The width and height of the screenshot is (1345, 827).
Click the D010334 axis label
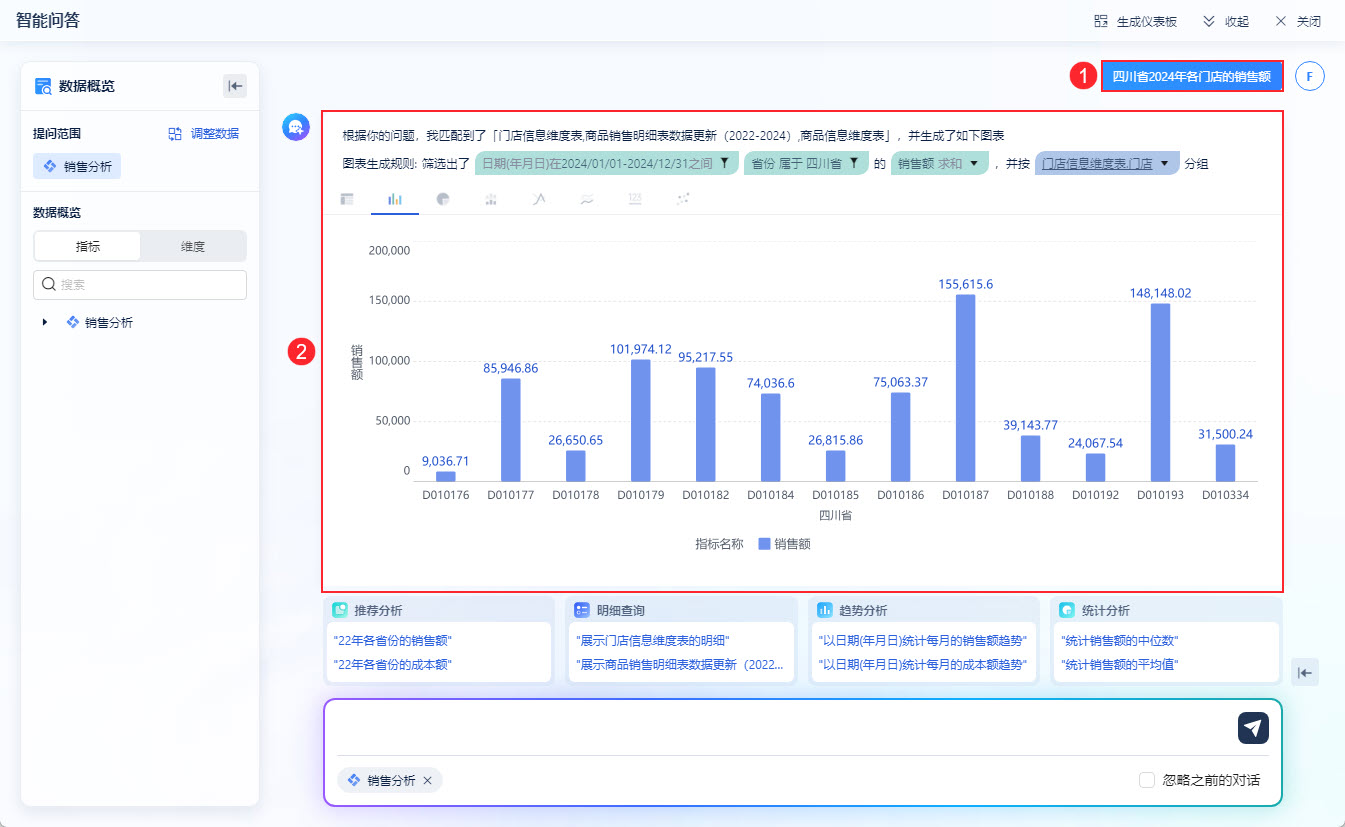tap(1226, 494)
